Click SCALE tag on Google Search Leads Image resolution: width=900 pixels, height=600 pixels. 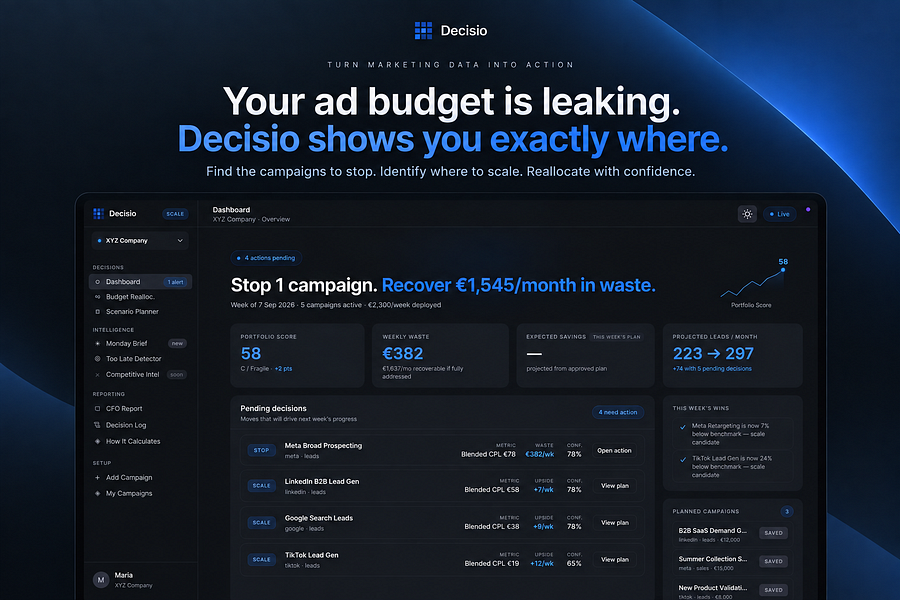click(x=261, y=522)
